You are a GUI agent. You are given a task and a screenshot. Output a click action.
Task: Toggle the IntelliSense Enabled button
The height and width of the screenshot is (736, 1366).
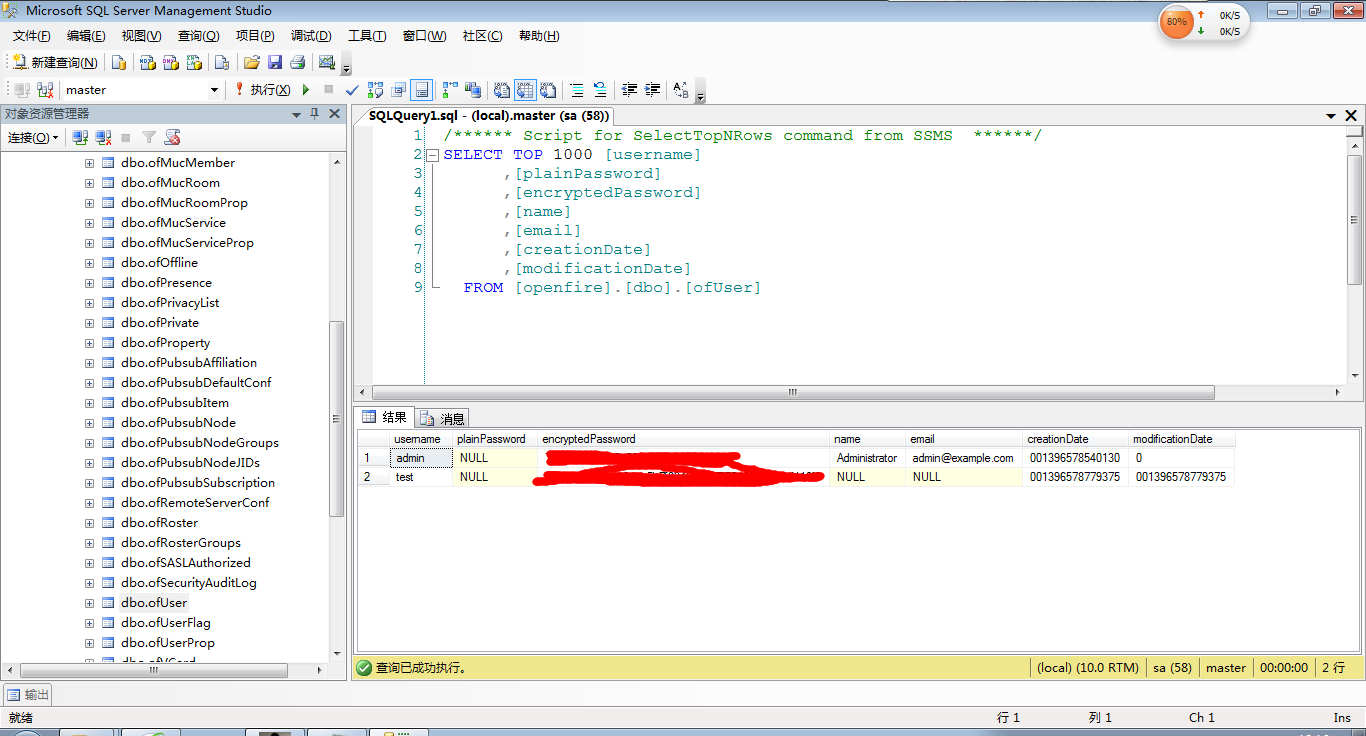(x=422, y=90)
